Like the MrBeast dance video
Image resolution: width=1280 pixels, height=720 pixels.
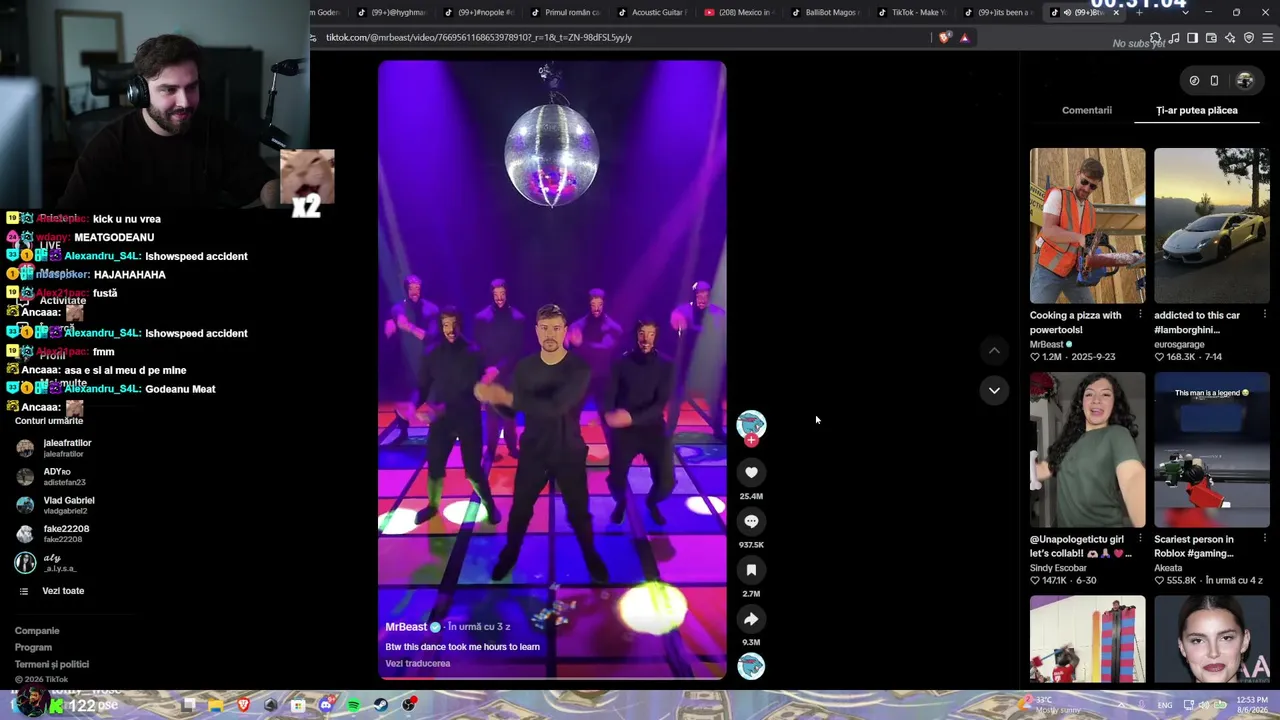tap(751, 472)
